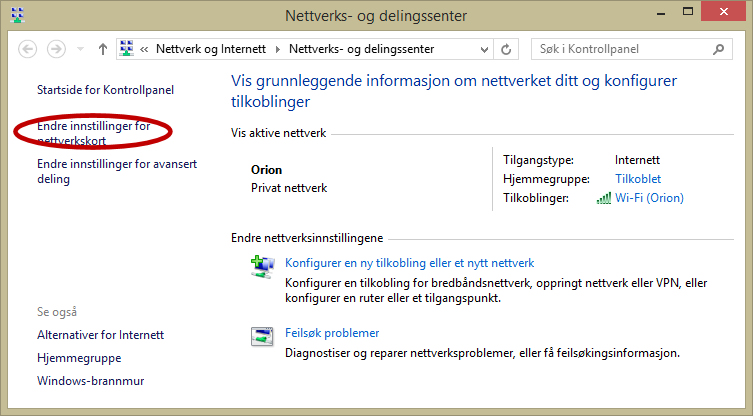Image resolution: width=753 pixels, height=416 pixels.
Task: Click the 'Tilkoblet' homegroup link
Action: tap(638, 179)
